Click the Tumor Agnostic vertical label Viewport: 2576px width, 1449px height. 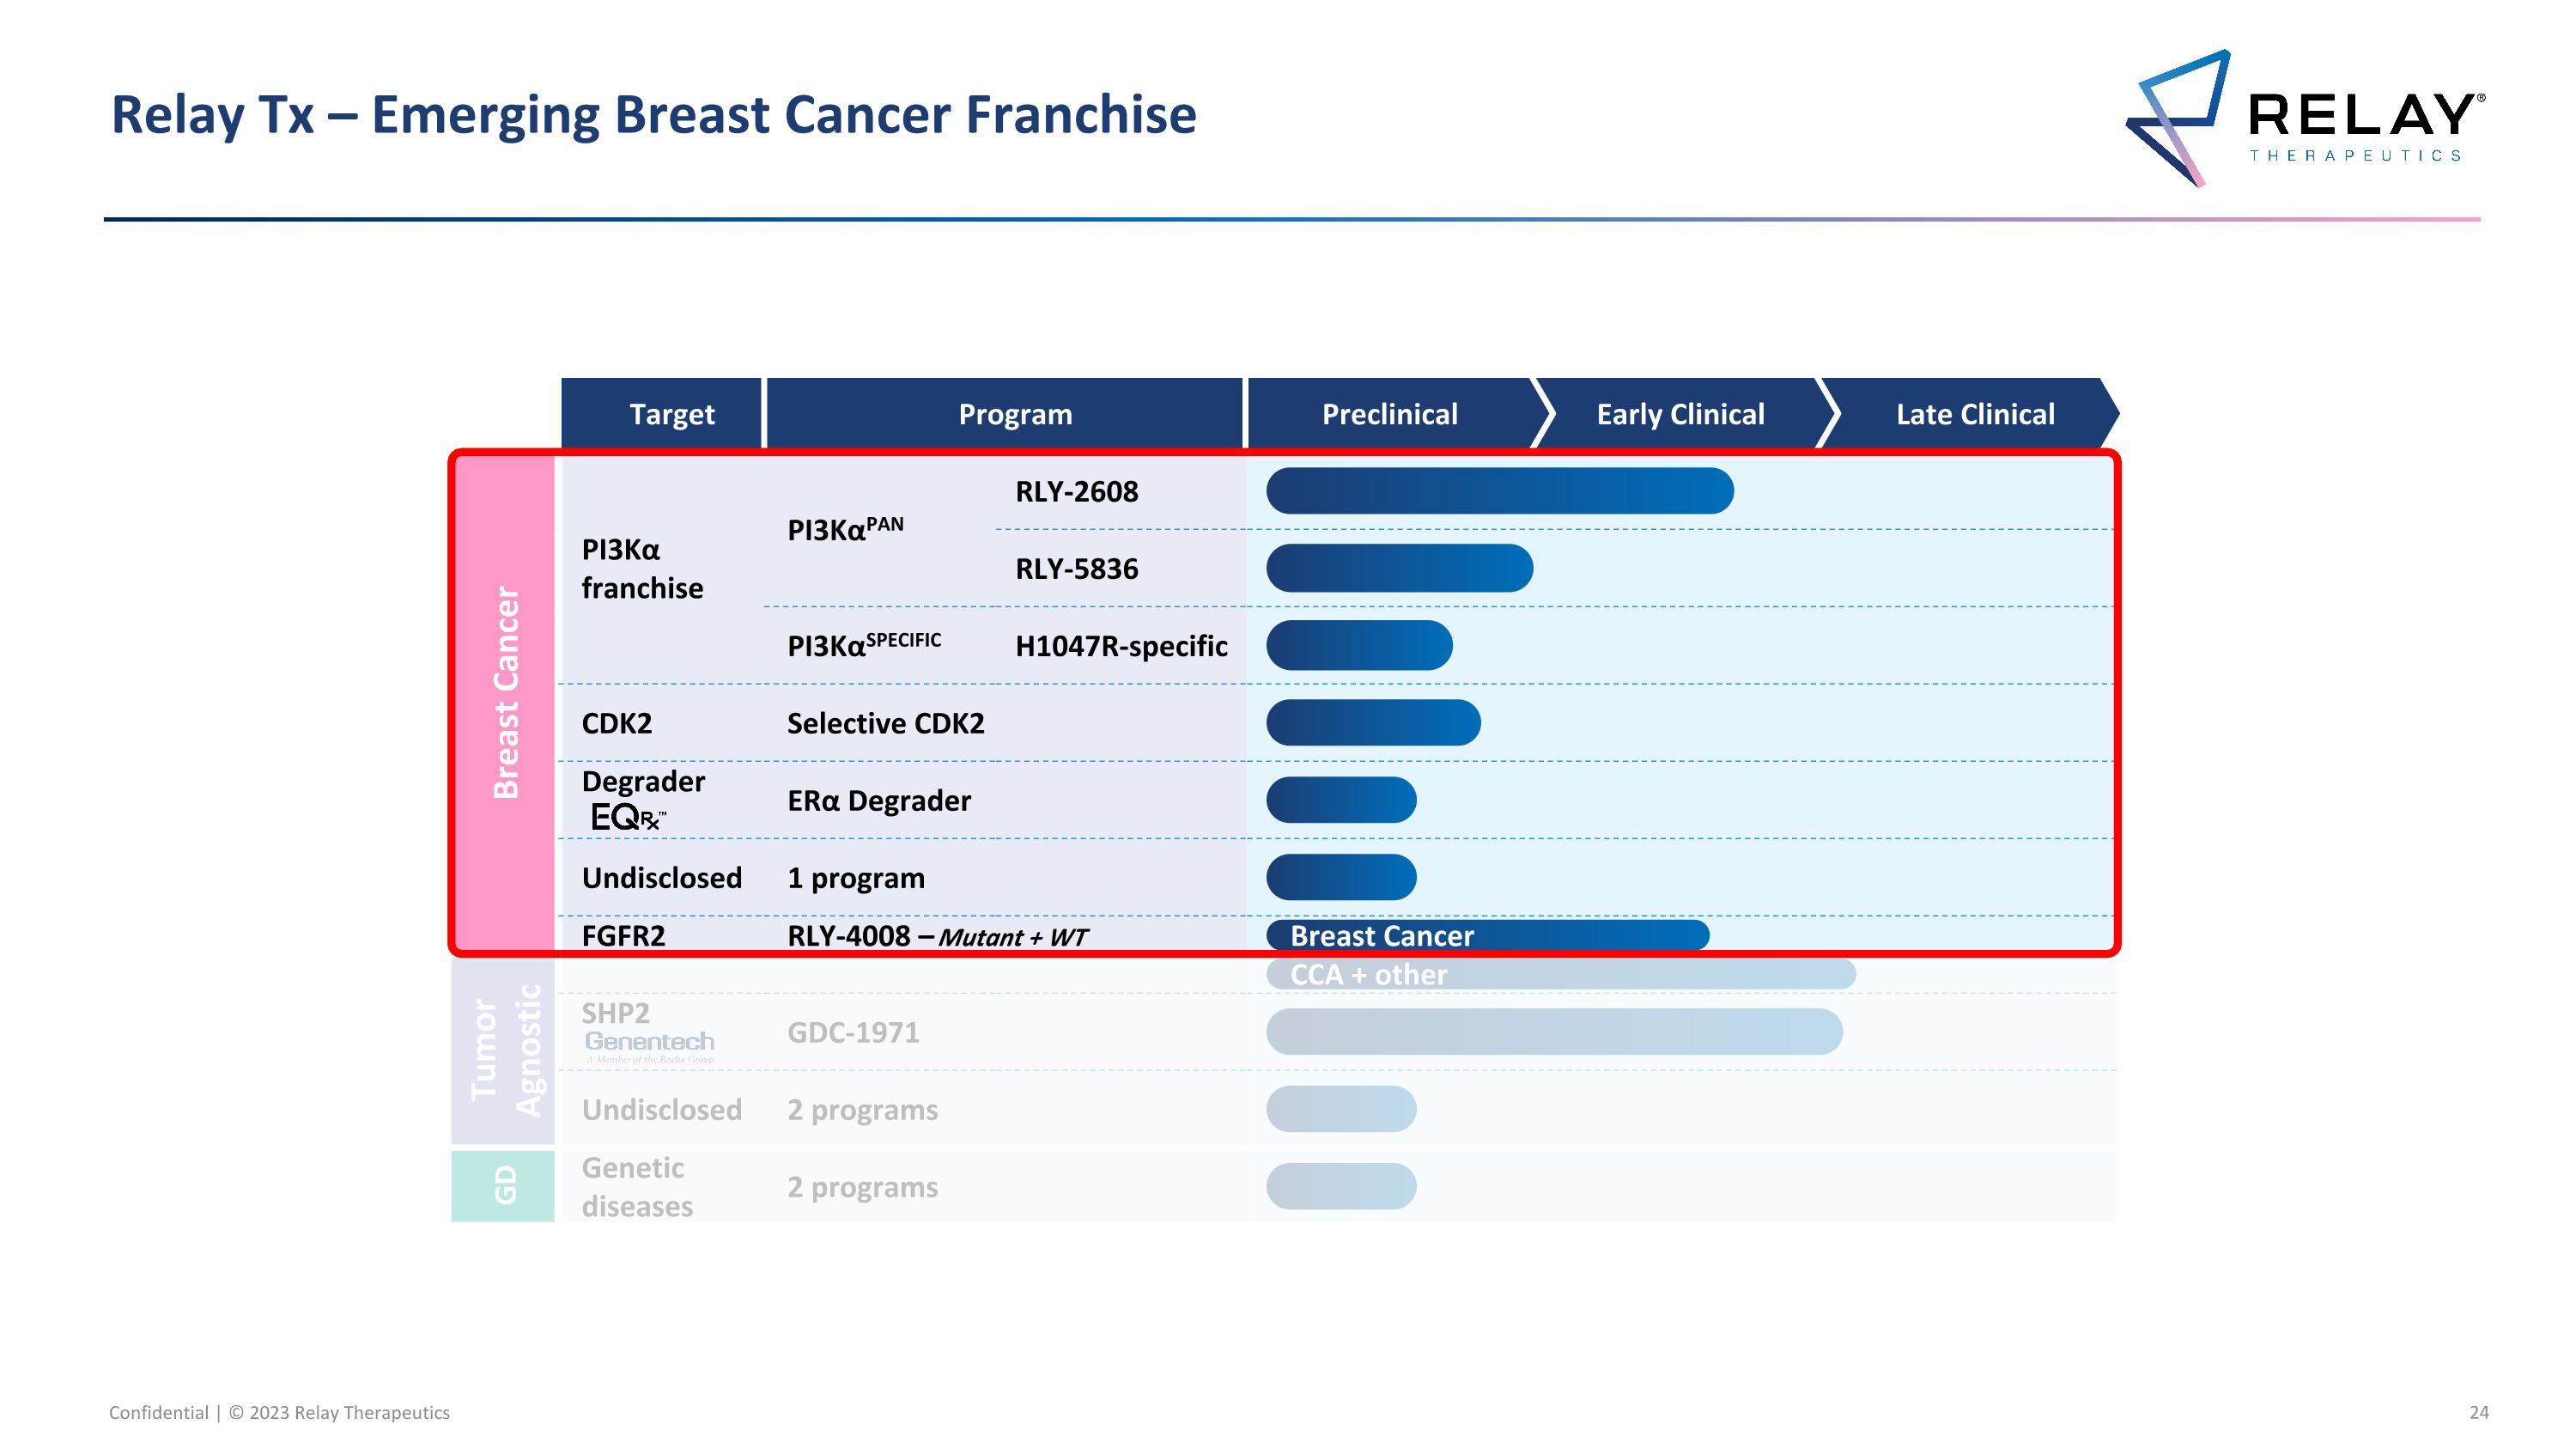(506, 1049)
